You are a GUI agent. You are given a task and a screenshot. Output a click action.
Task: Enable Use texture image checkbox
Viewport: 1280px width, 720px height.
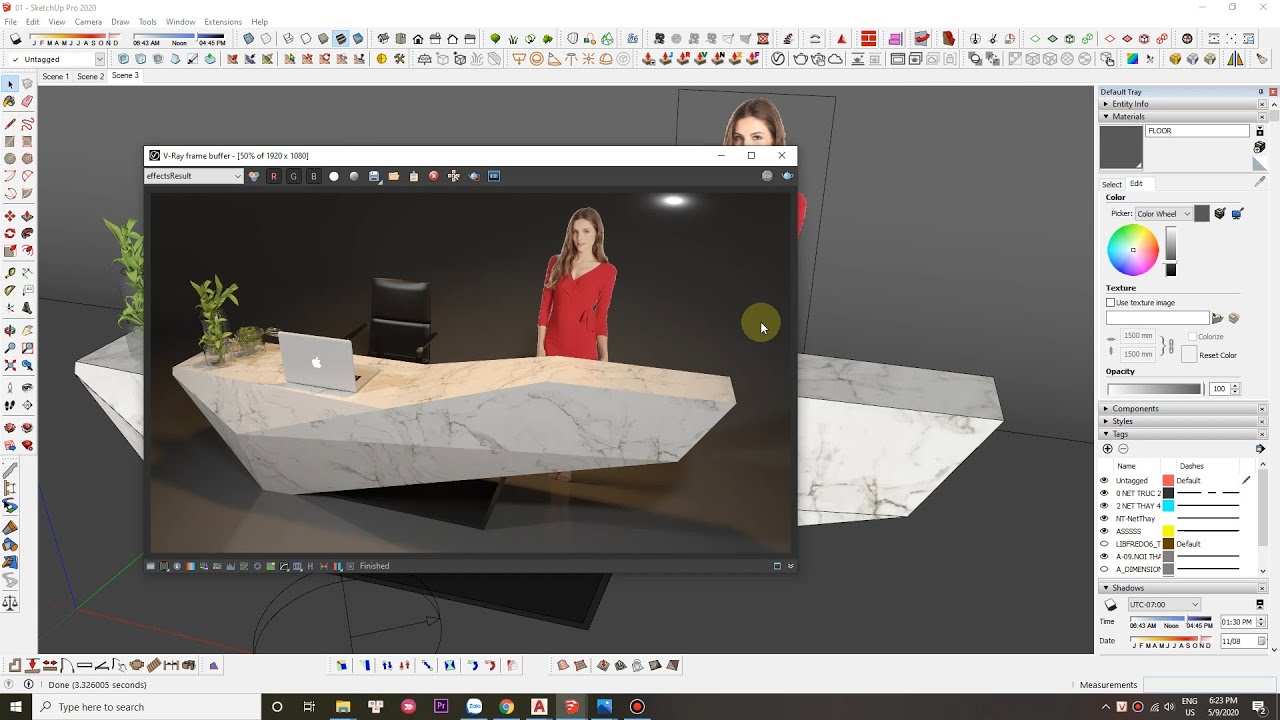coord(1110,303)
